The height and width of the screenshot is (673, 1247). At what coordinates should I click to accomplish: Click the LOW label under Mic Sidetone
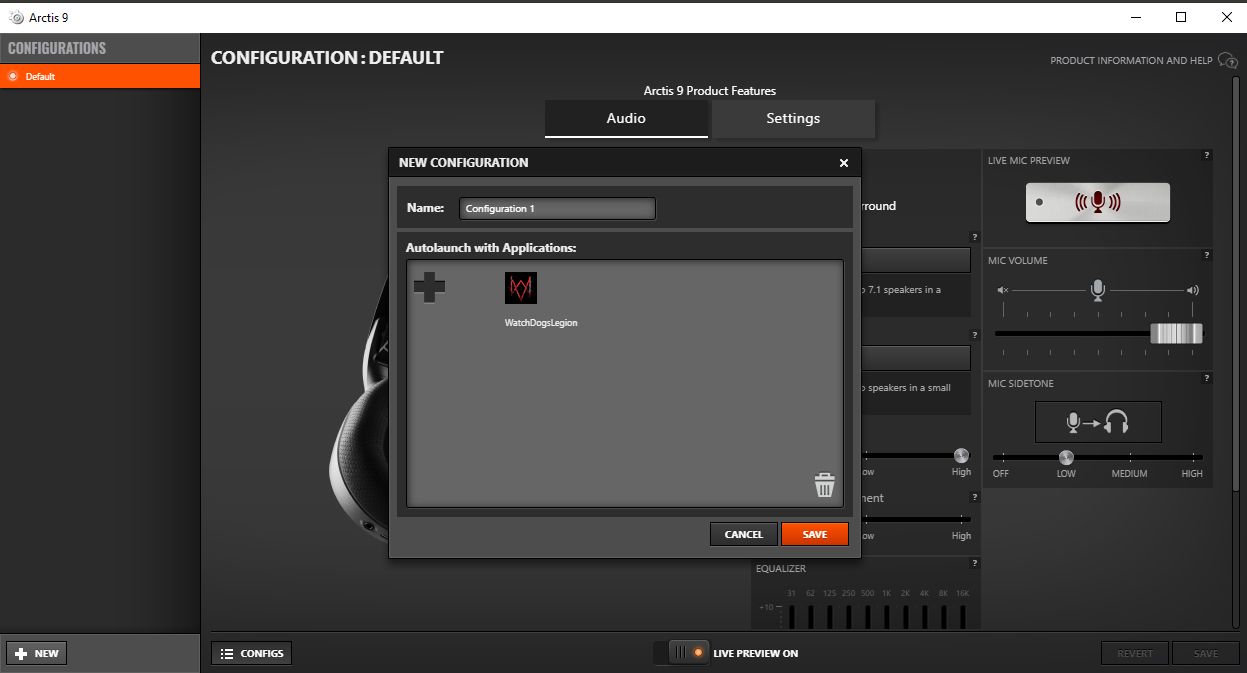click(1066, 474)
